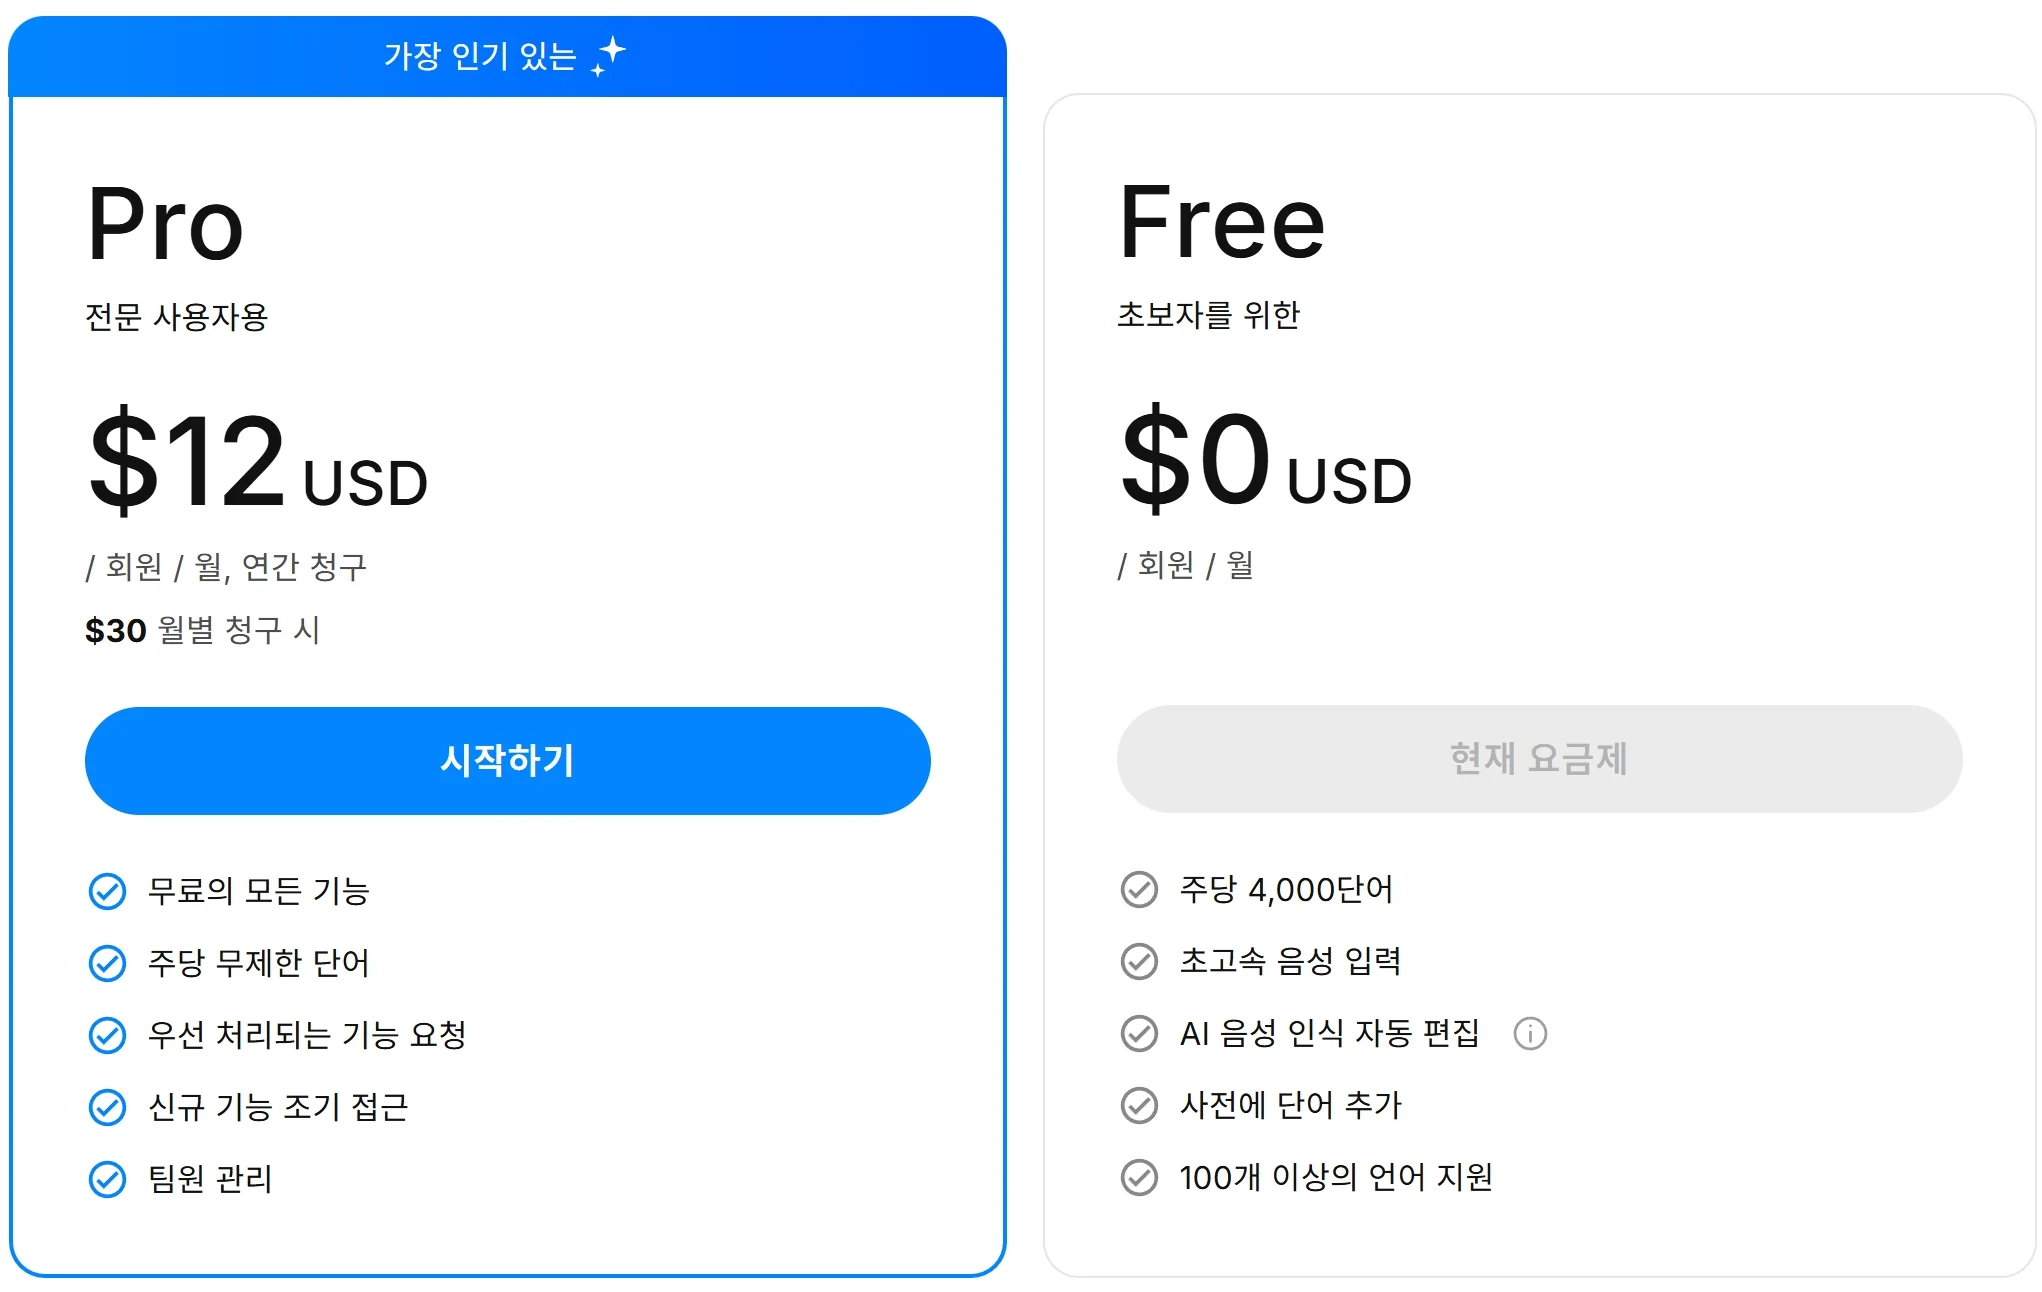The image size is (2042, 1292).
Task: Click the checkmark beside 사전에 단어 추가
Action: pyautogui.click(x=1138, y=1104)
